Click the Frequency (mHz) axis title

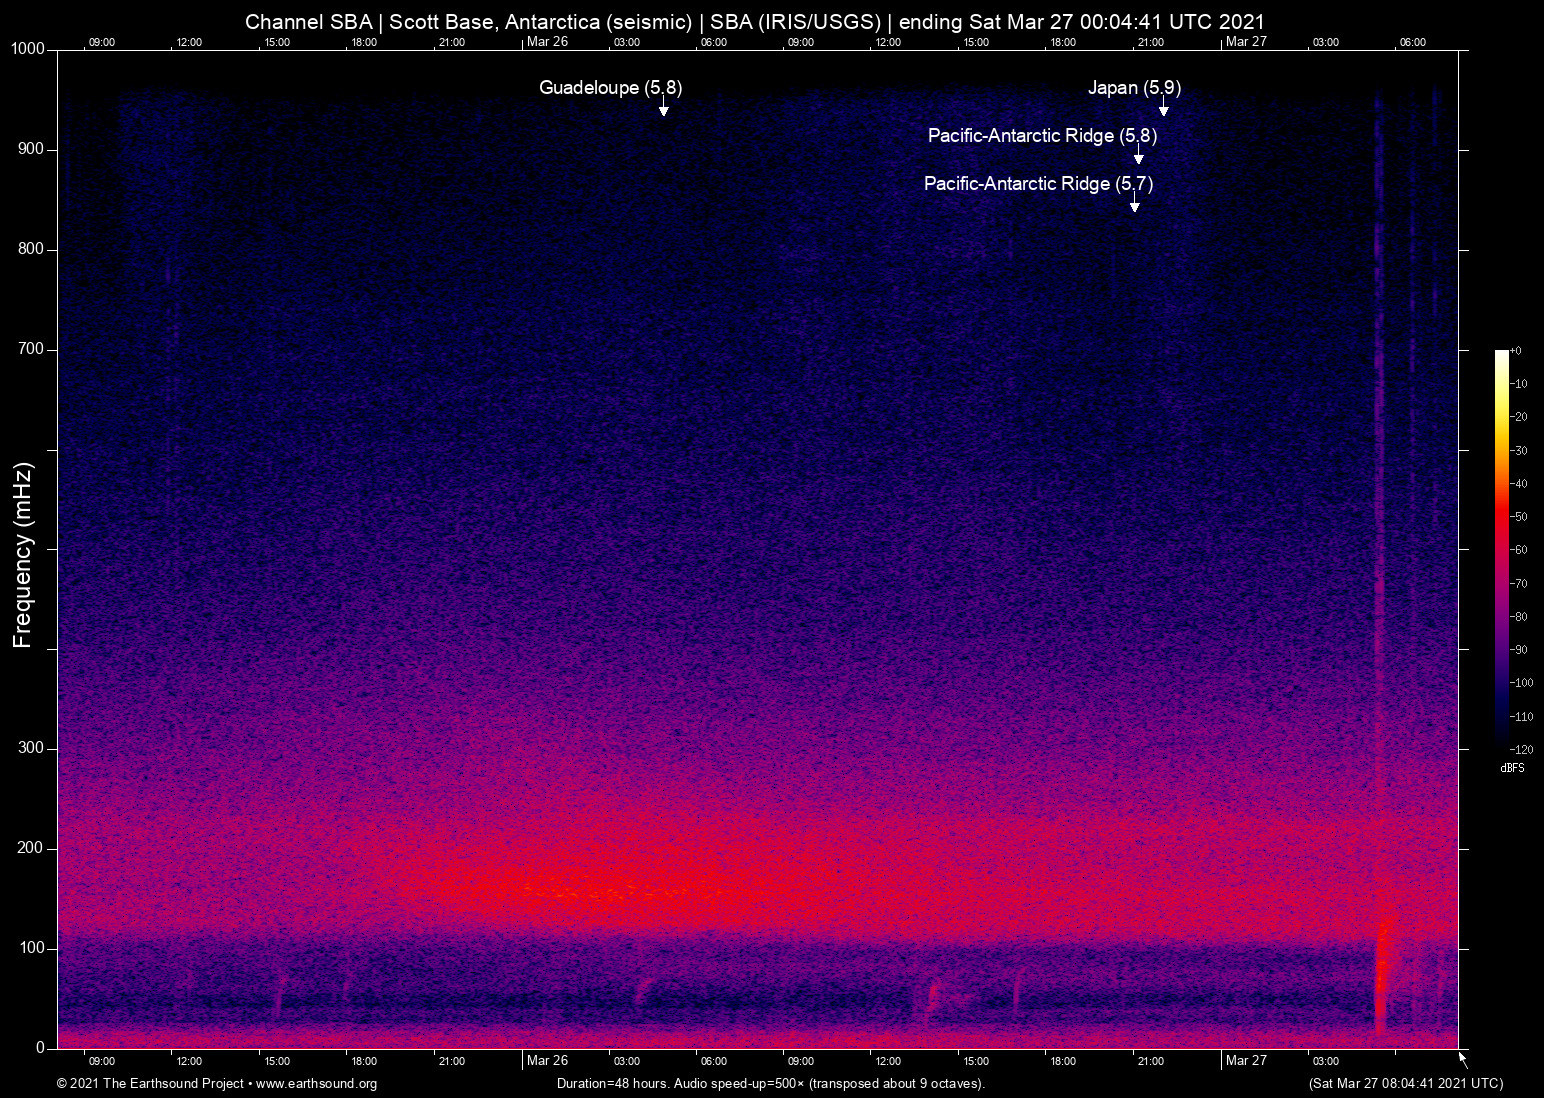click(23, 555)
